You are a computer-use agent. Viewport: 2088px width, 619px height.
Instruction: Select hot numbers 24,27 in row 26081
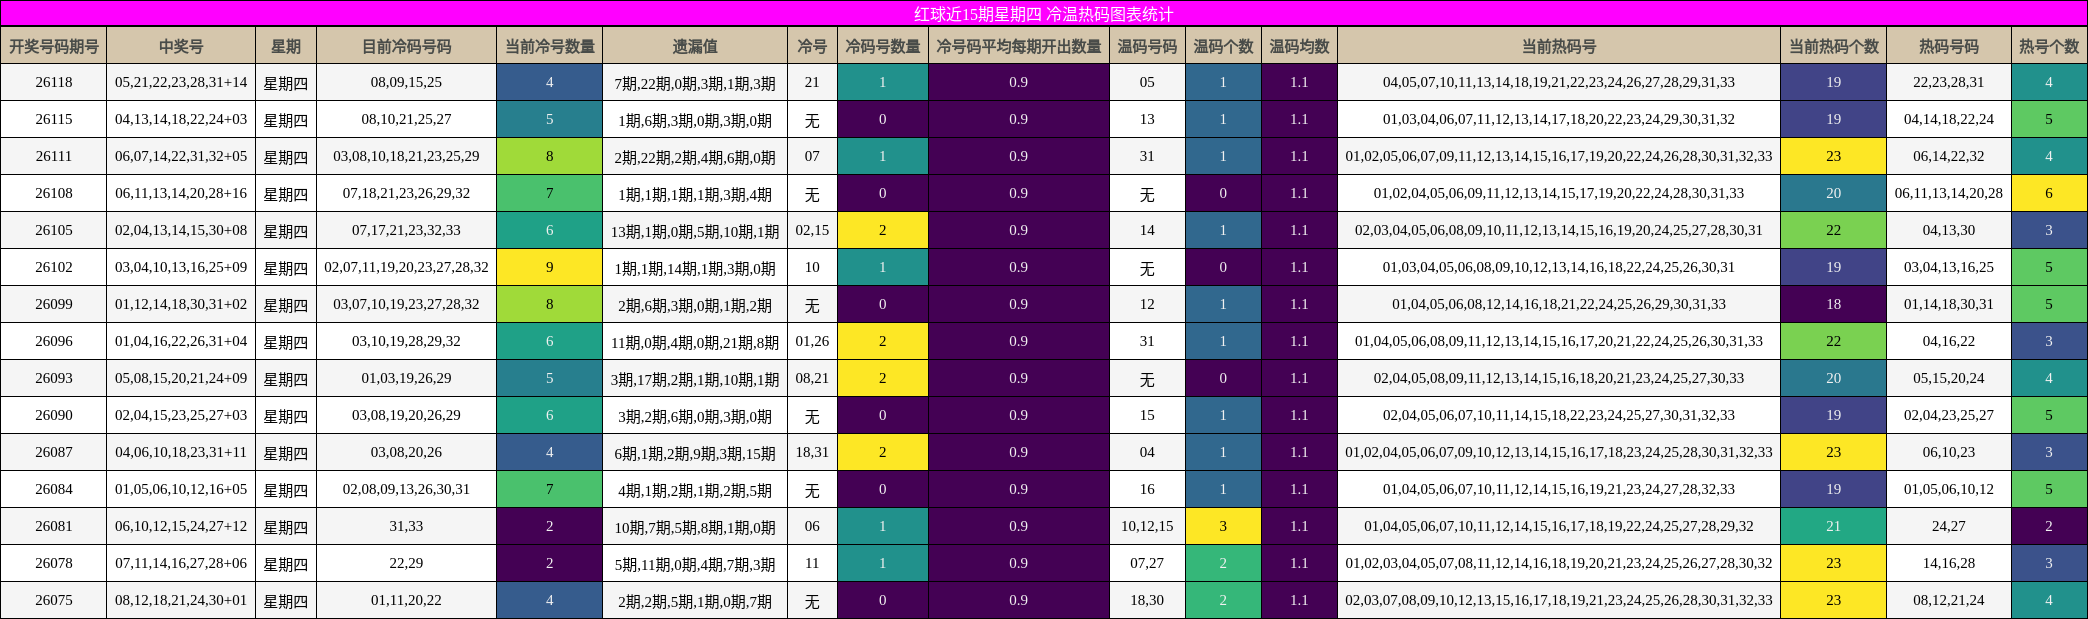point(1949,526)
